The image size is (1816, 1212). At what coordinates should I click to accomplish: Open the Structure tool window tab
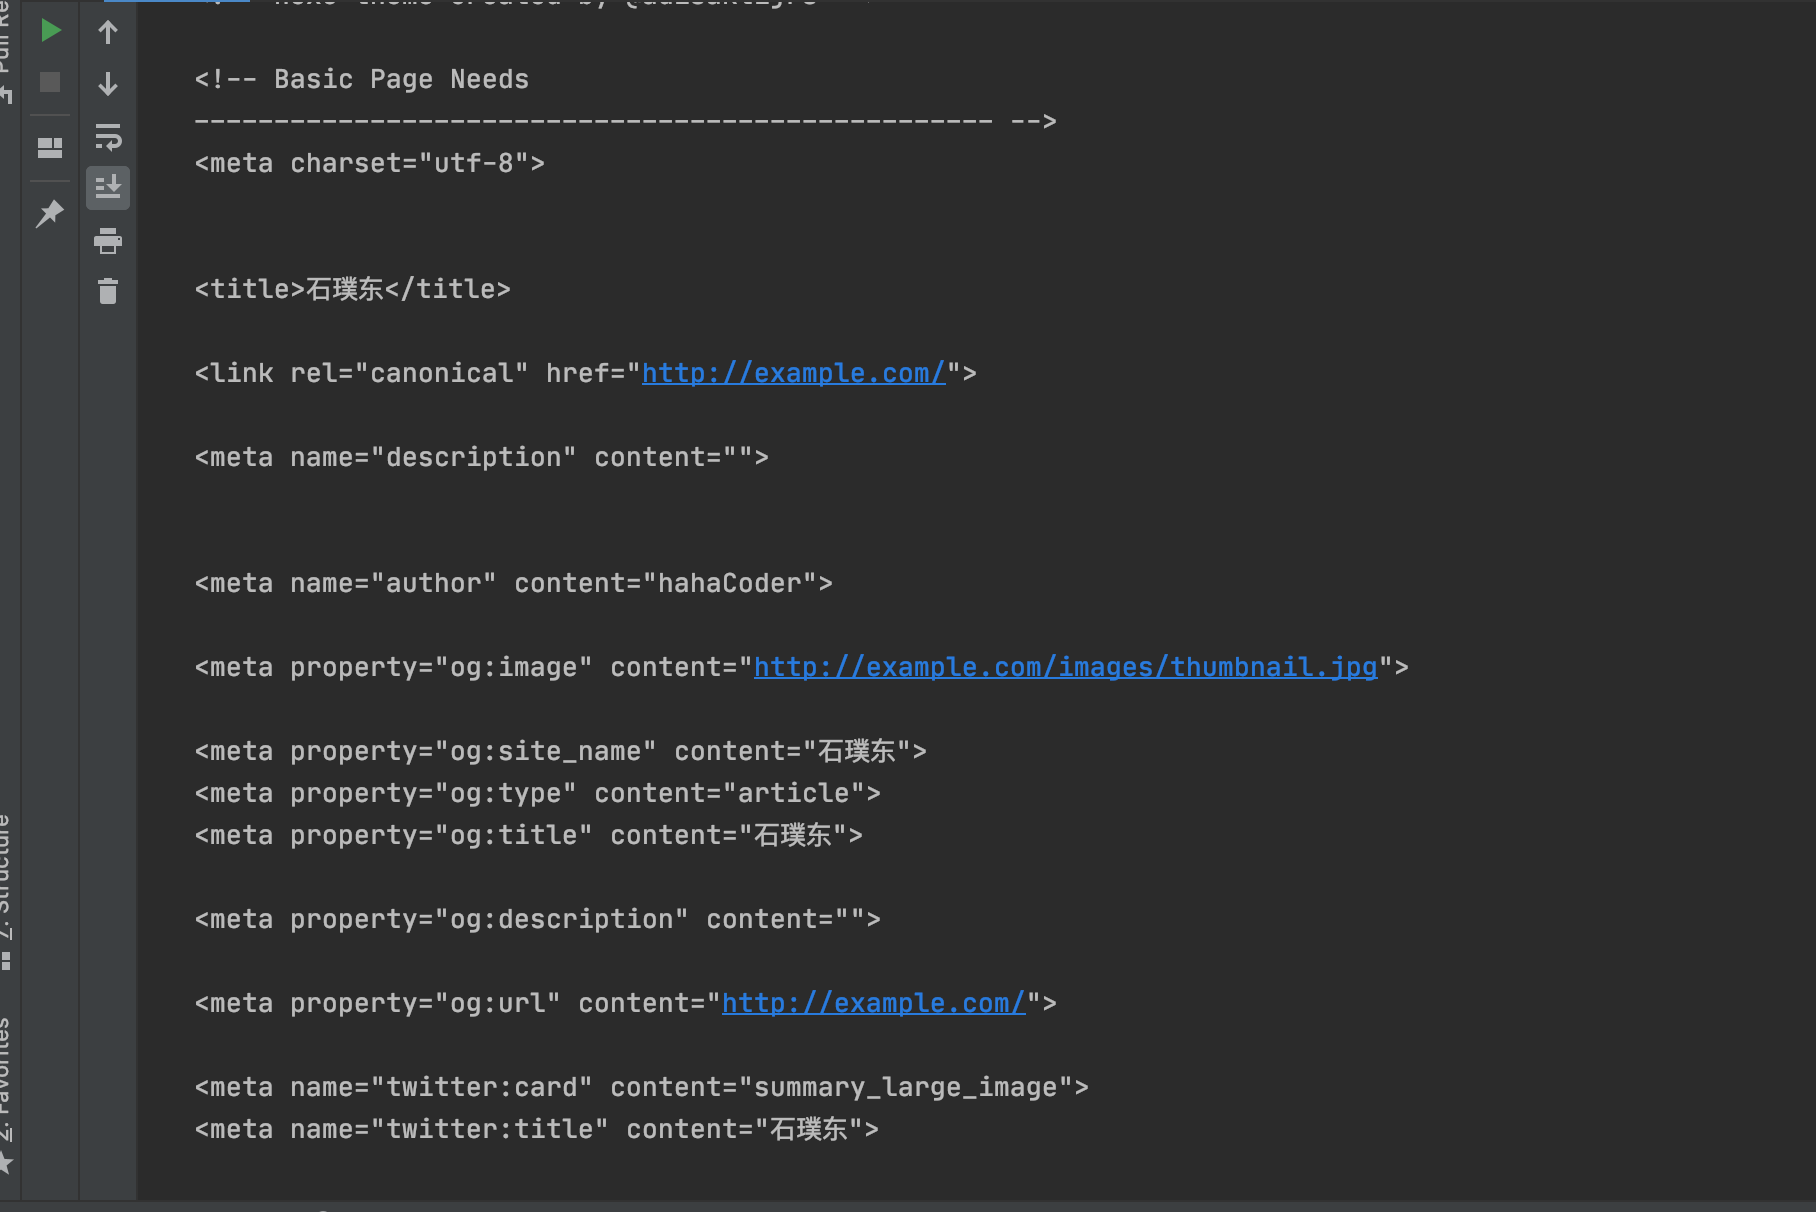coord(6,891)
